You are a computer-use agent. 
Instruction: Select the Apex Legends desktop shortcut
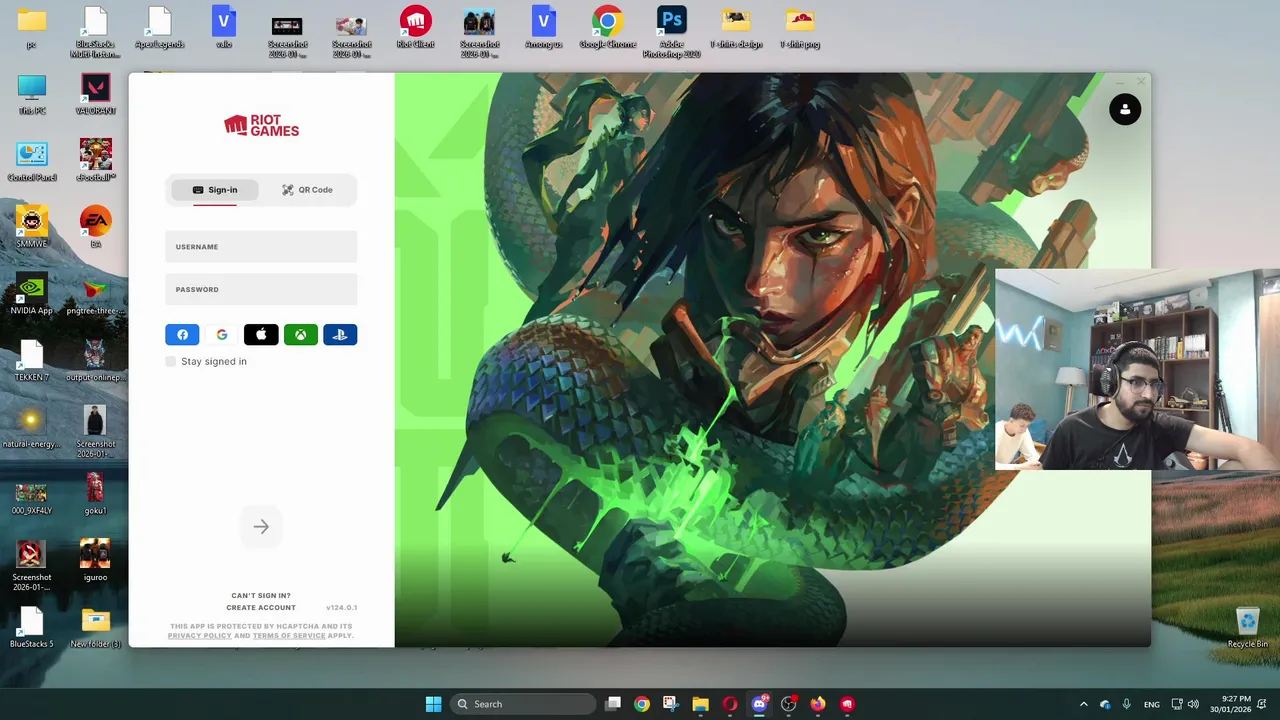pos(159,28)
